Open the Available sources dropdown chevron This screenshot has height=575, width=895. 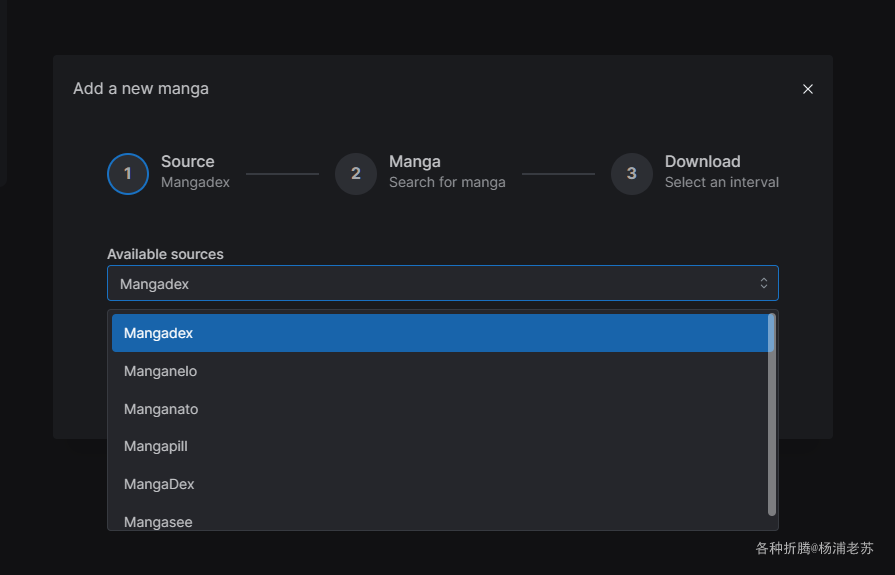click(764, 284)
